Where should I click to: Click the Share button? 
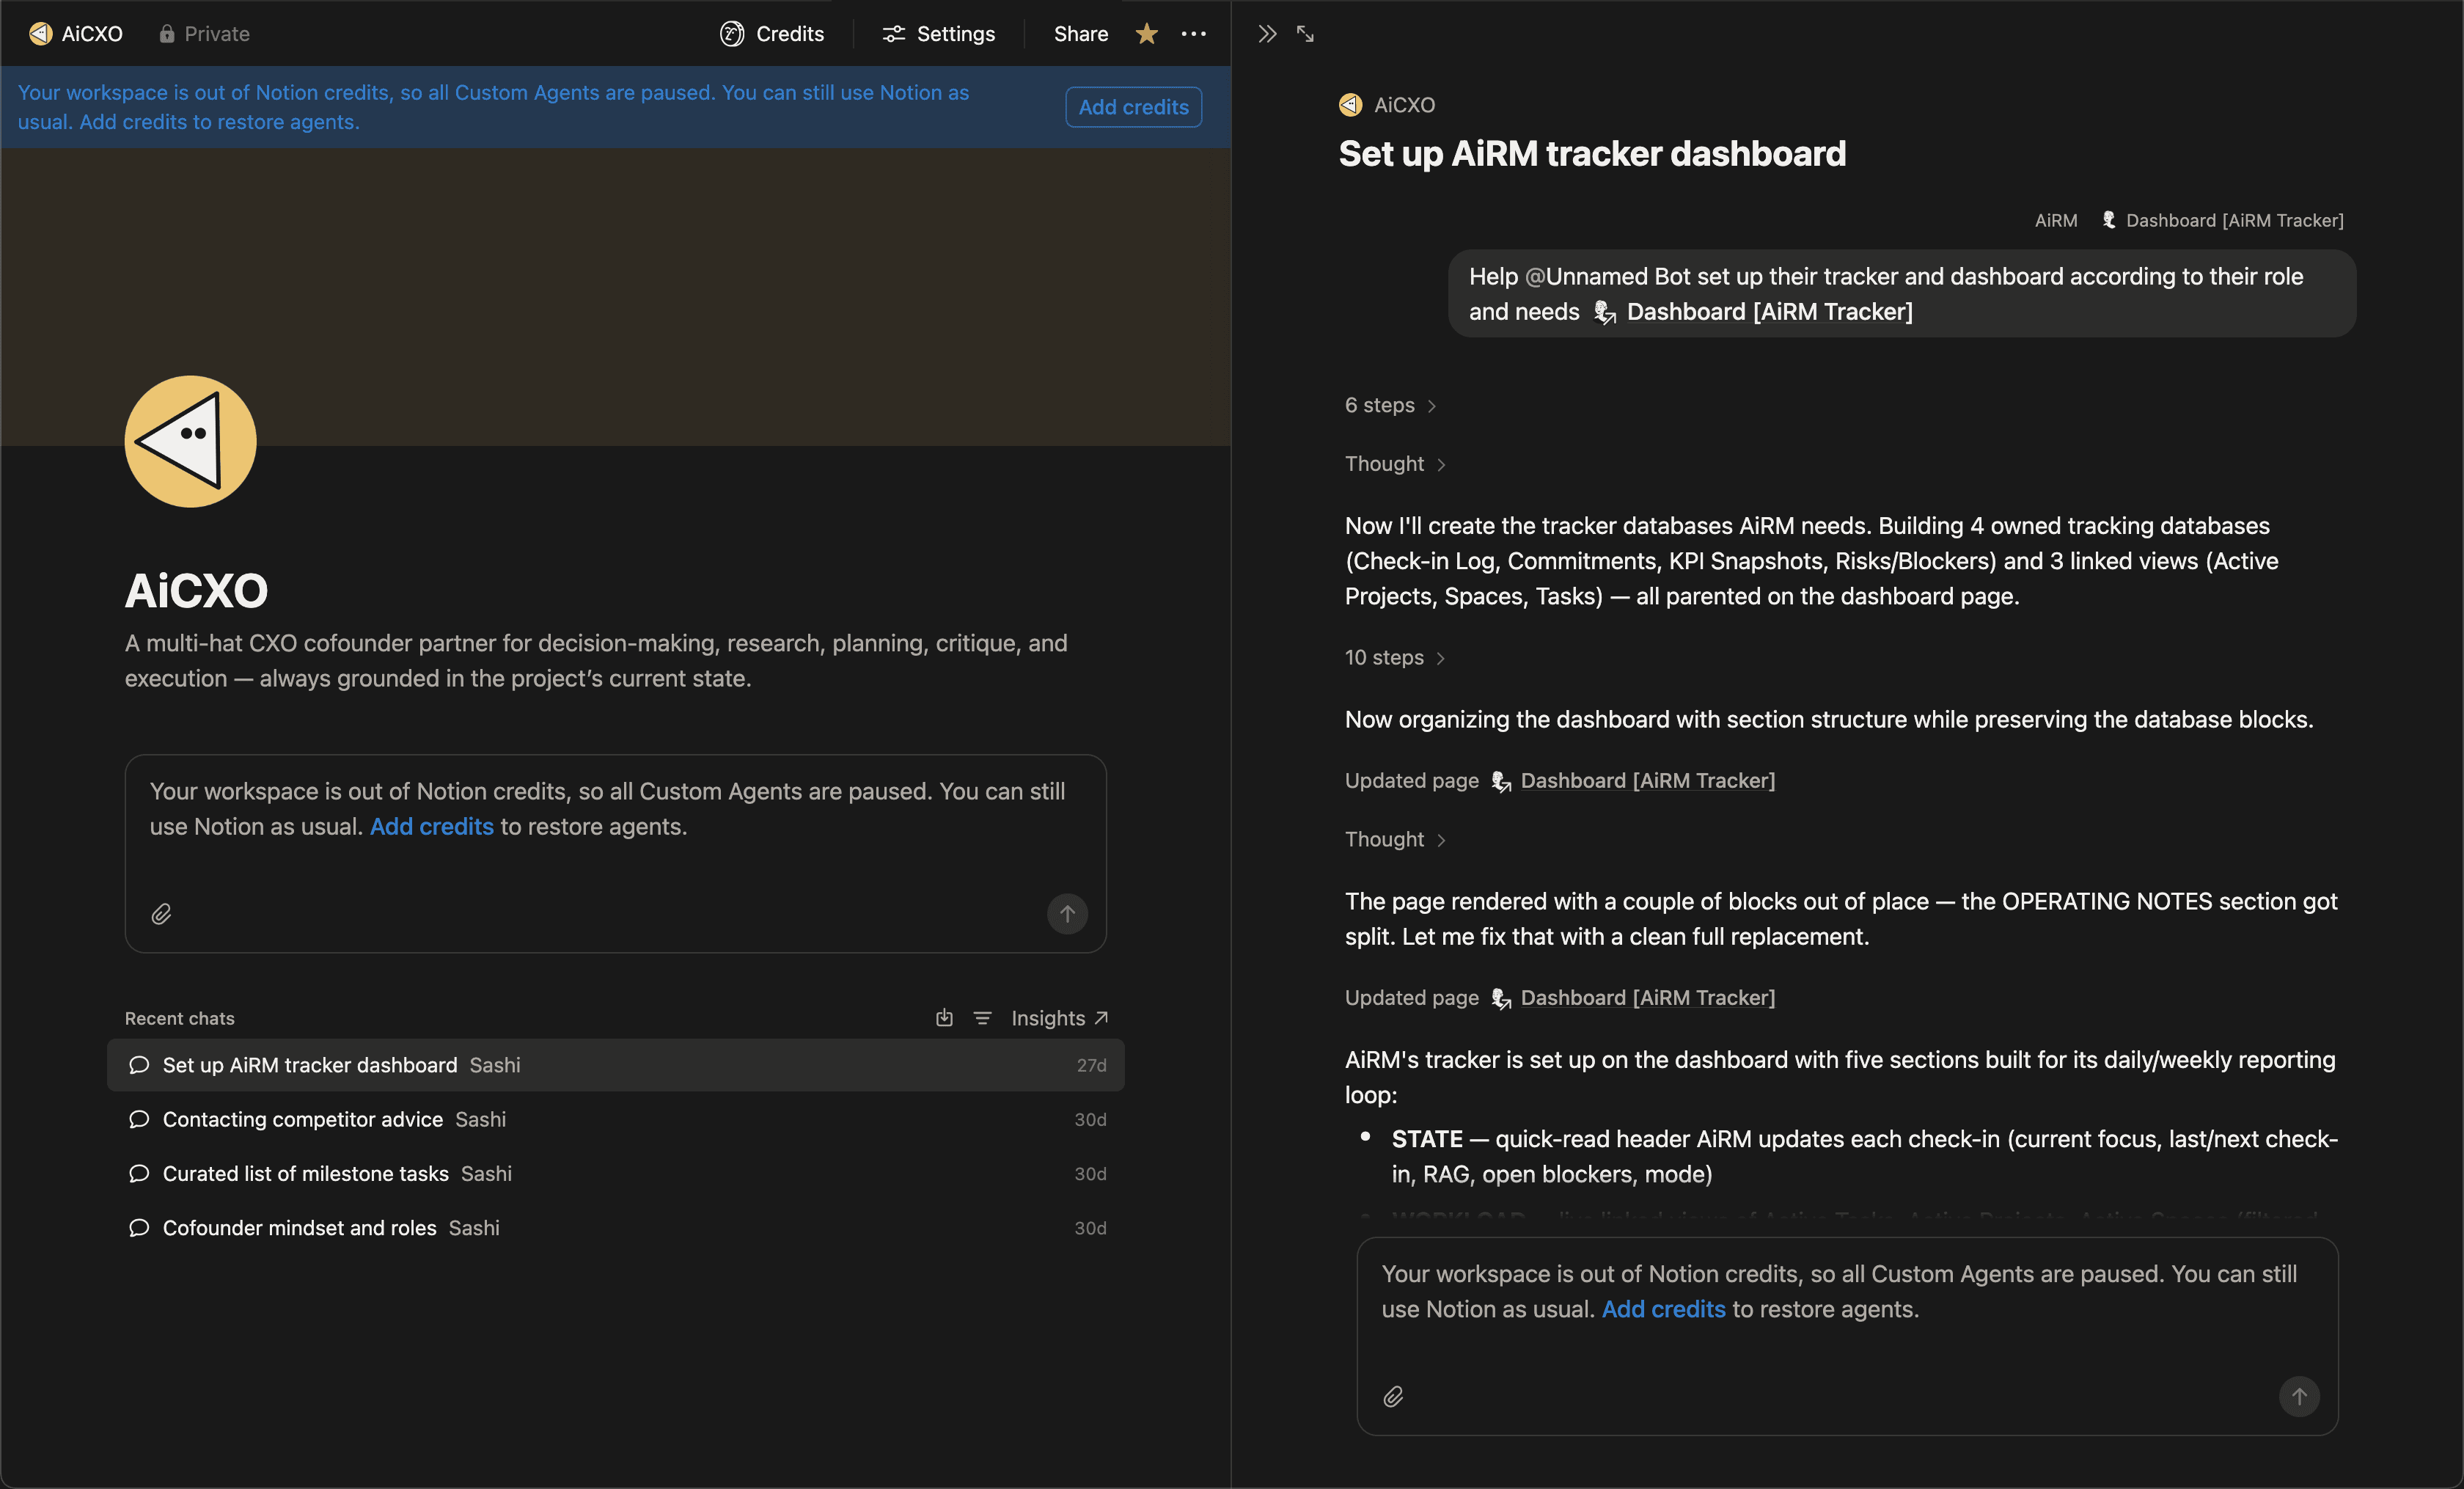click(1080, 34)
